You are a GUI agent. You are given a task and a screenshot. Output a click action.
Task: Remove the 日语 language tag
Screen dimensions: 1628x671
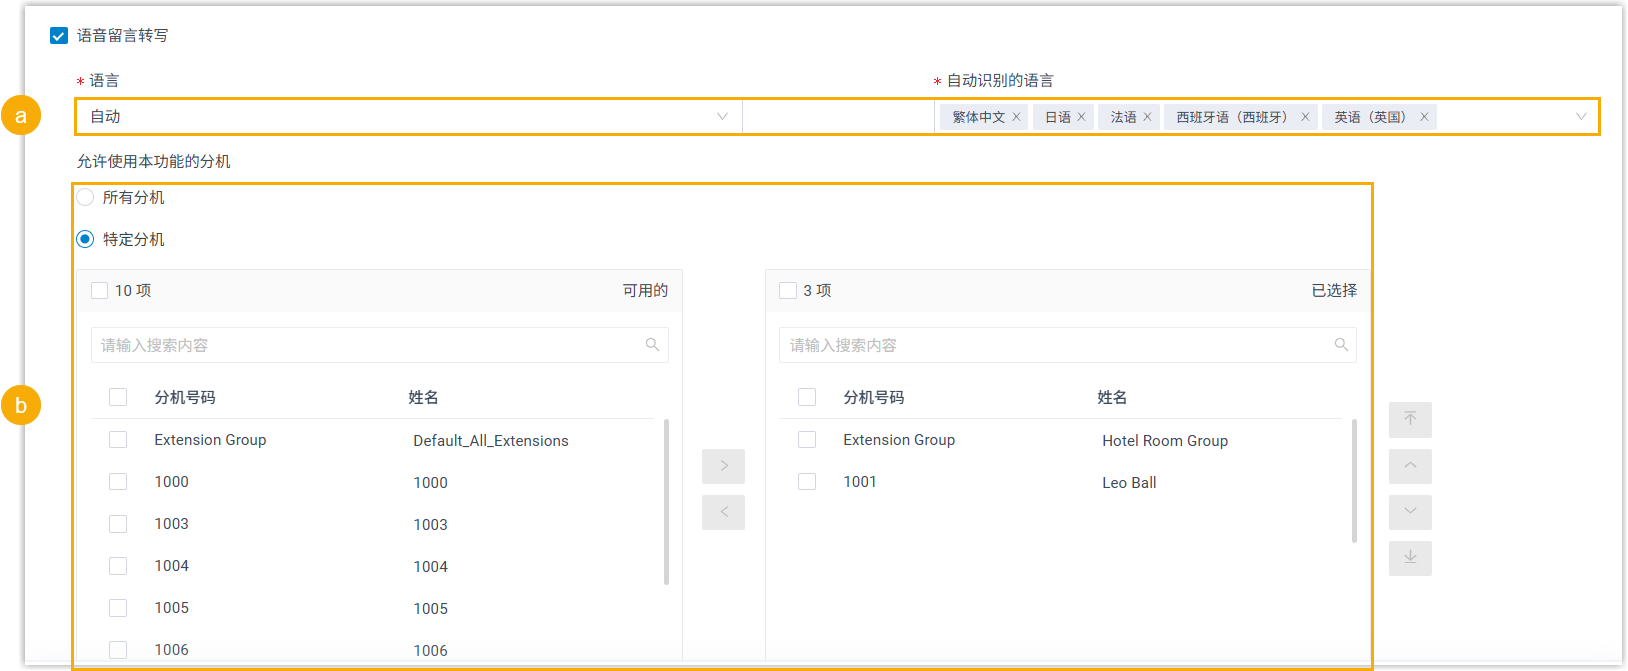click(x=1081, y=117)
